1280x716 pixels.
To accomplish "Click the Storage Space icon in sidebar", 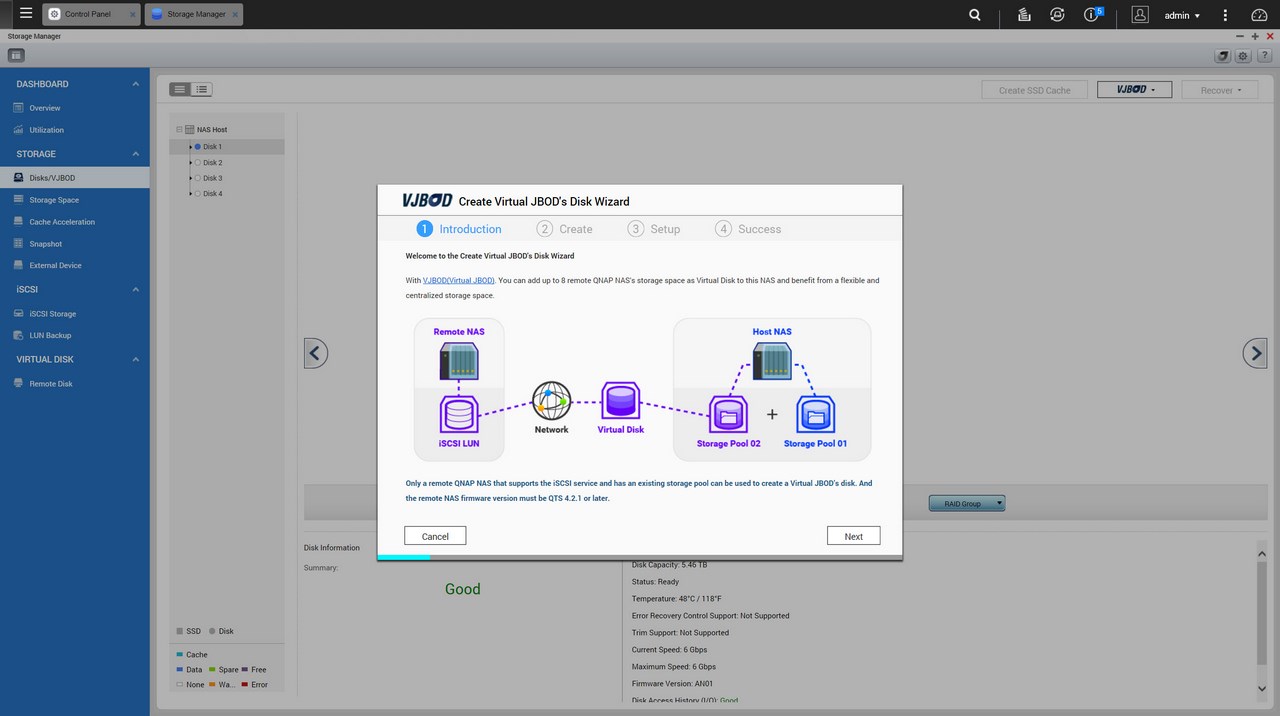I will click(18, 200).
